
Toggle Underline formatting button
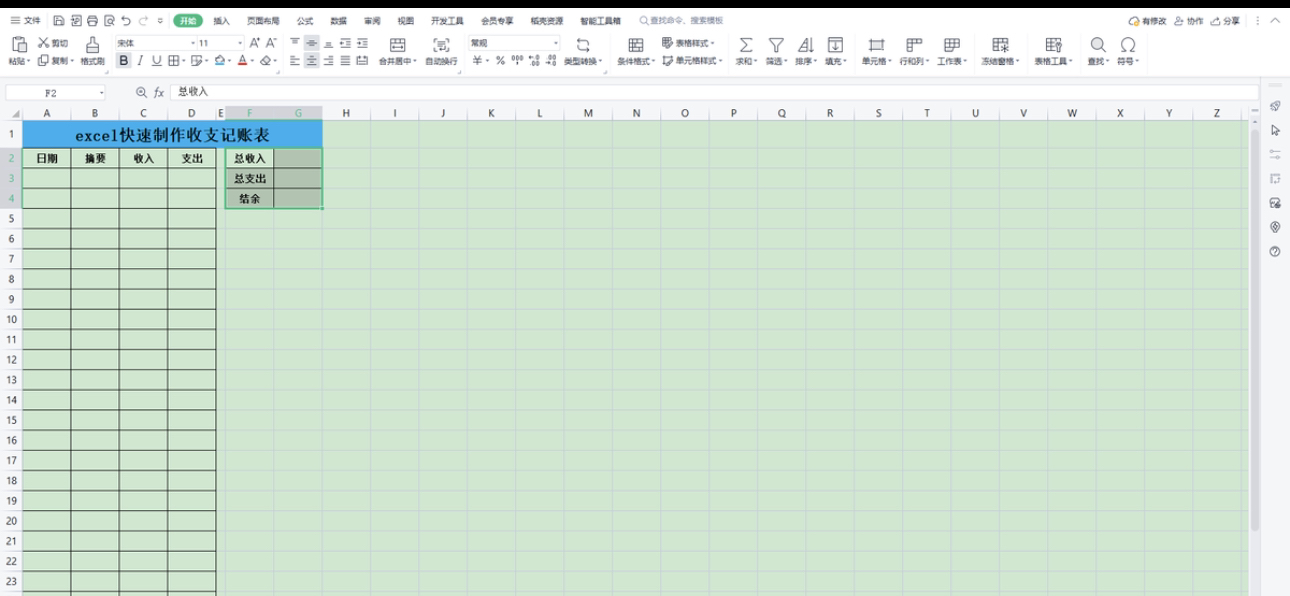pos(156,61)
